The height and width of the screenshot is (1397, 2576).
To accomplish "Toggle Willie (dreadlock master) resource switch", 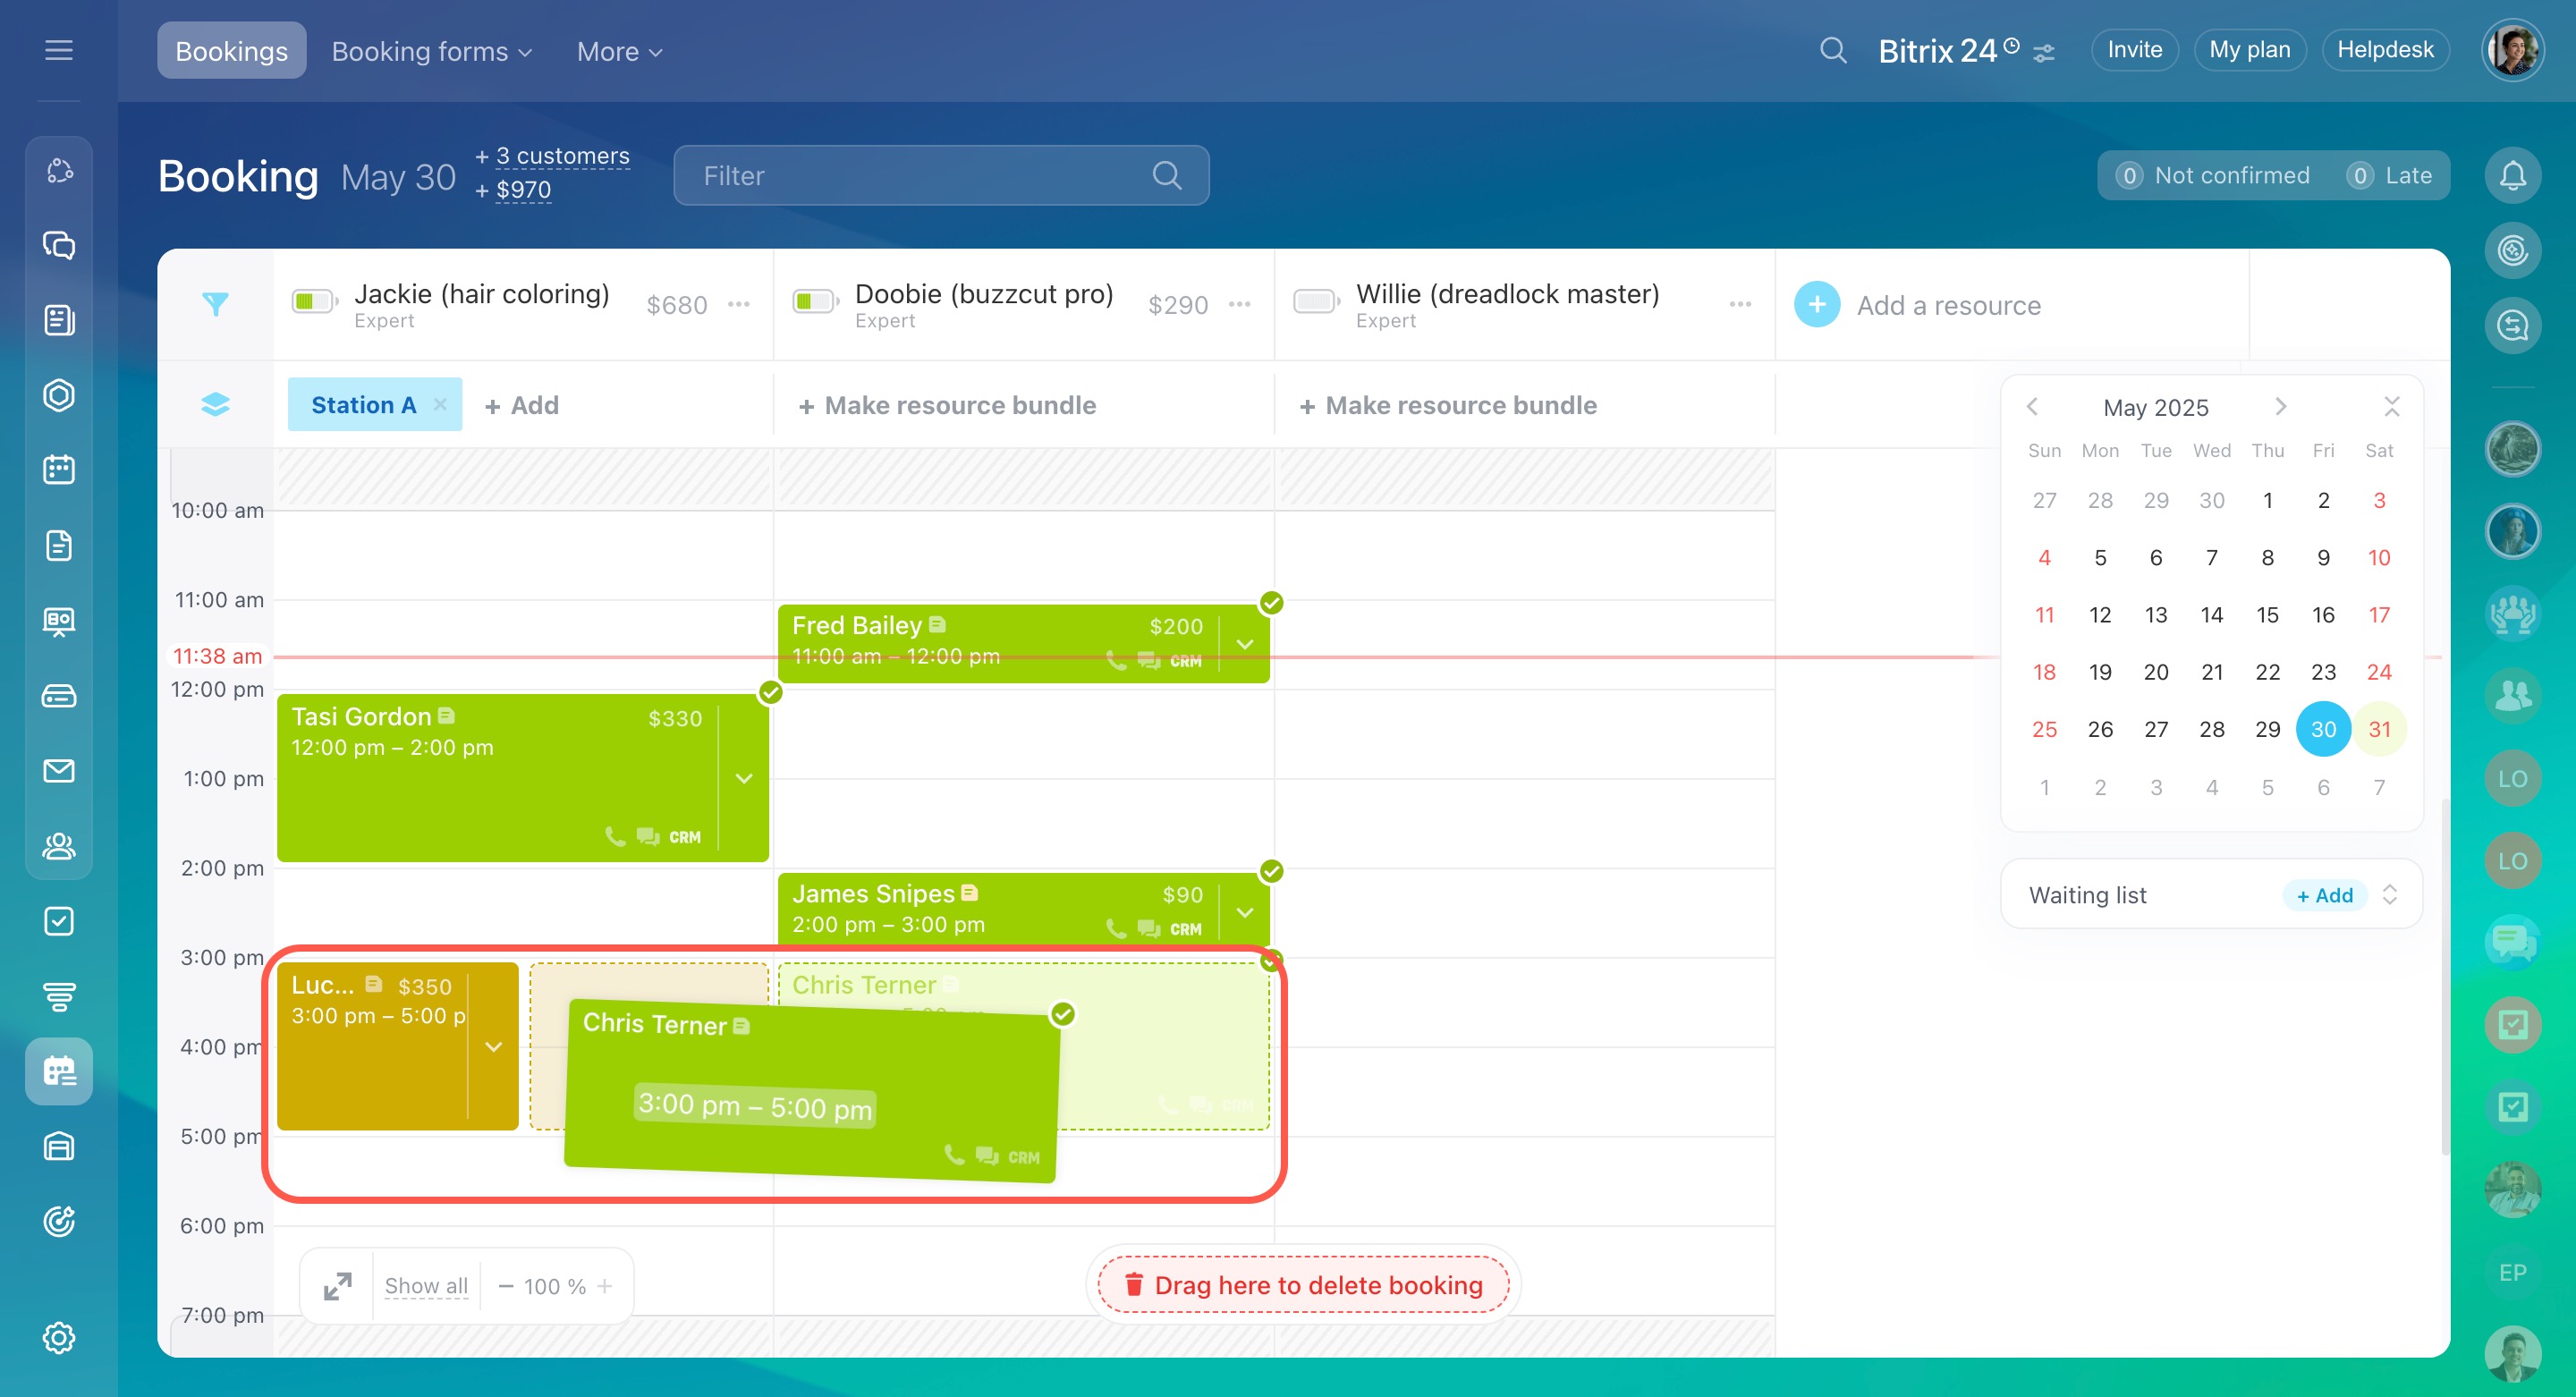I will click(1315, 302).
